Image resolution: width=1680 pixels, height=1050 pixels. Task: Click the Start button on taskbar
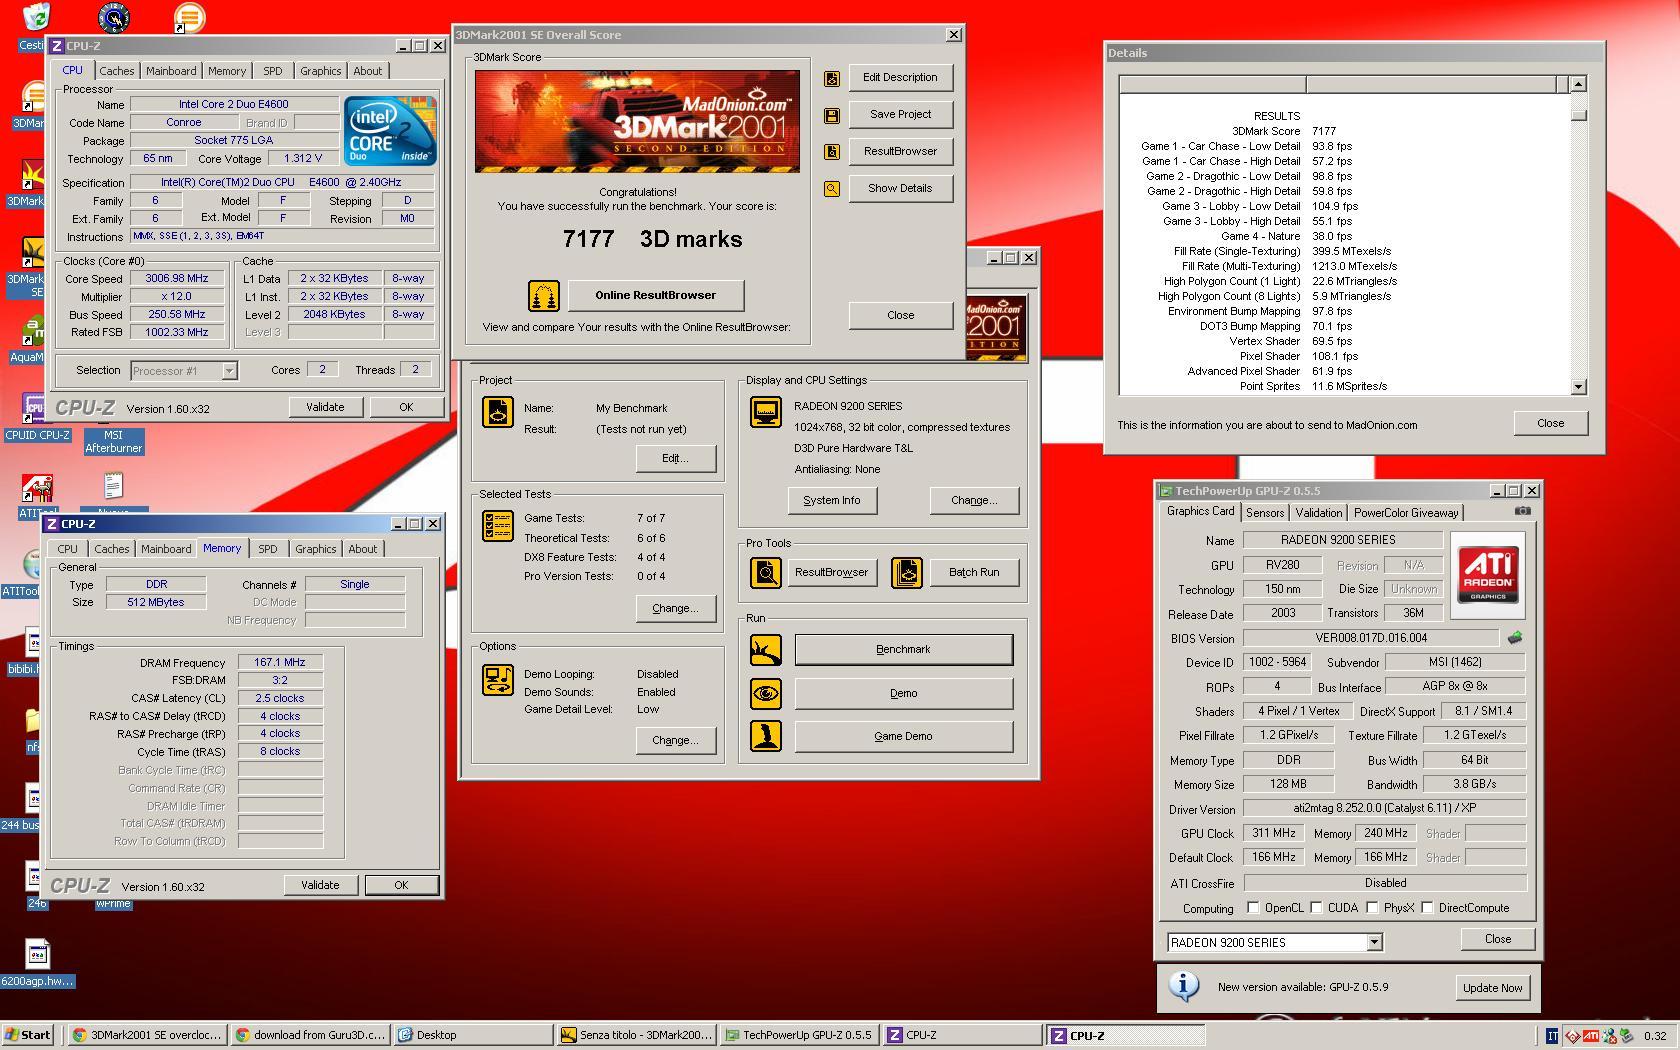point(28,1035)
